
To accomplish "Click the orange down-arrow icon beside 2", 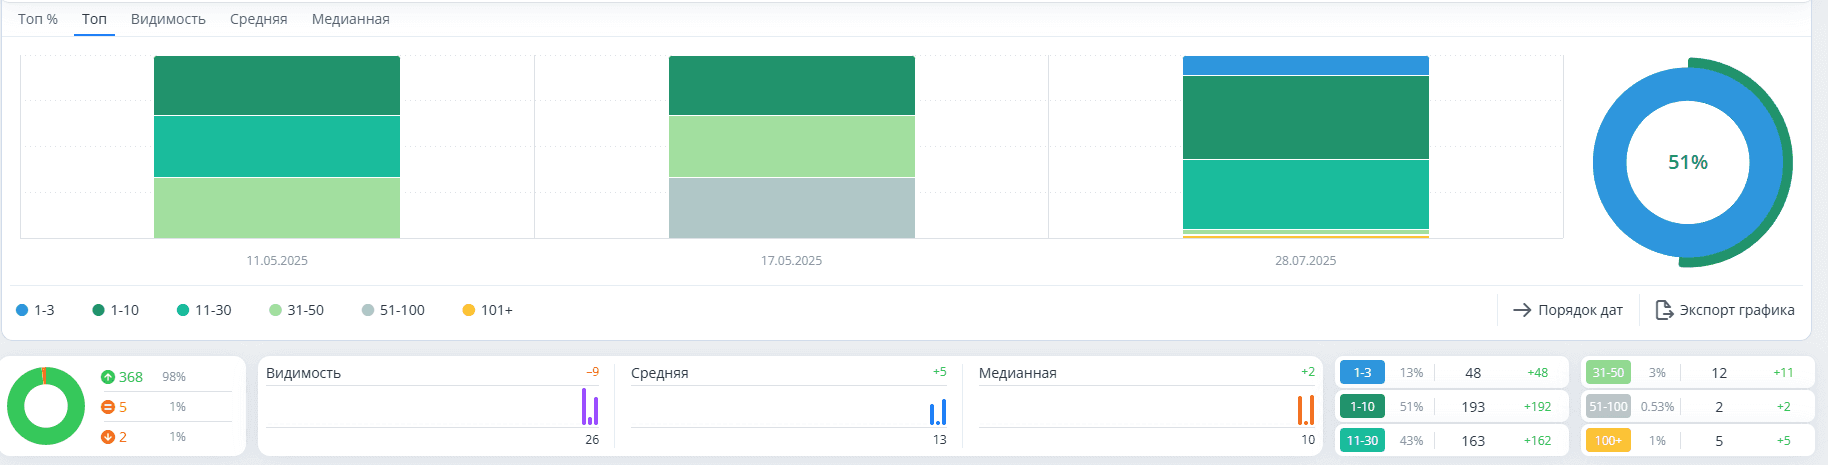I will (108, 437).
